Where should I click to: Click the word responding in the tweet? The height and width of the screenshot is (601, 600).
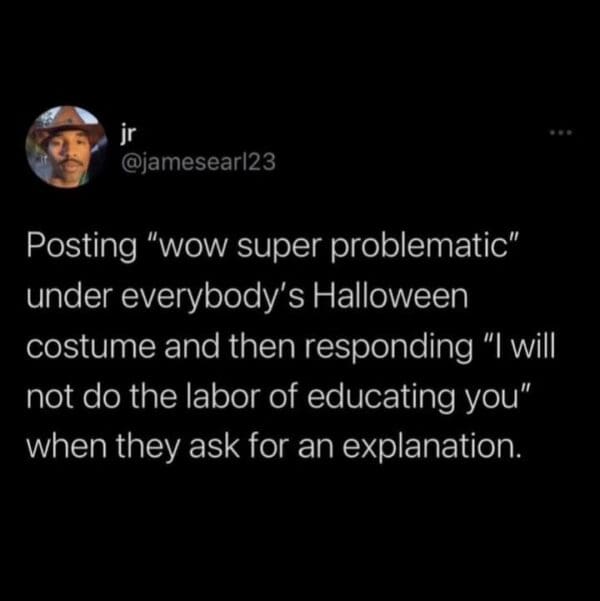[x=389, y=348]
